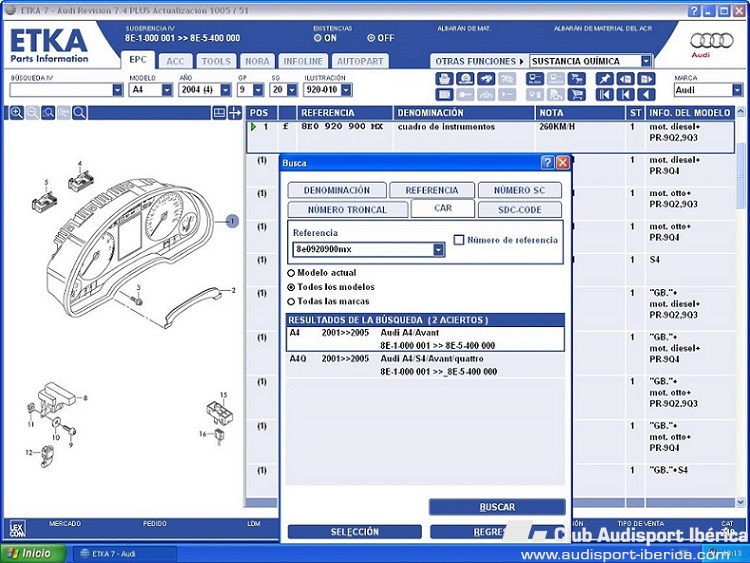Switch to the AUTOPART tab

click(x=360, y=61)
